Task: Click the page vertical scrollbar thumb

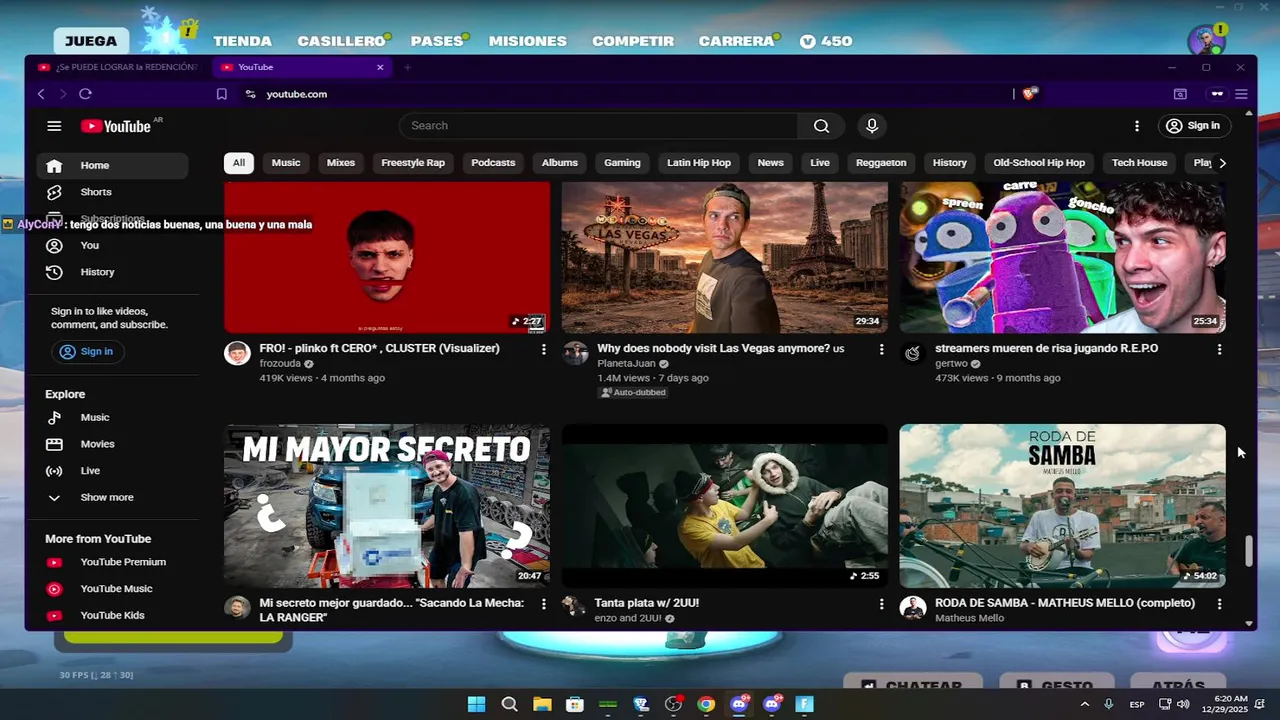Action: (x=1248, y=551)
